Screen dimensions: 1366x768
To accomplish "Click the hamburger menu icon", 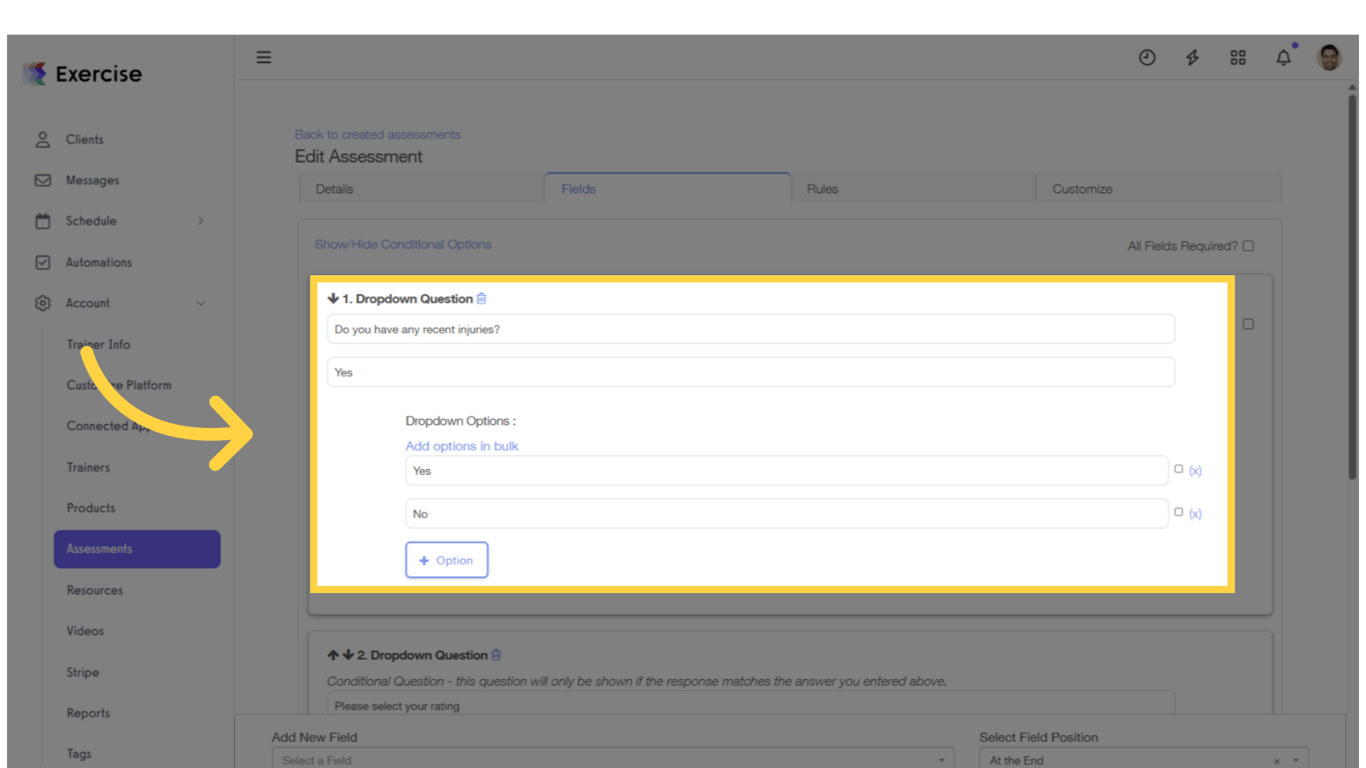I will [263, 57].
